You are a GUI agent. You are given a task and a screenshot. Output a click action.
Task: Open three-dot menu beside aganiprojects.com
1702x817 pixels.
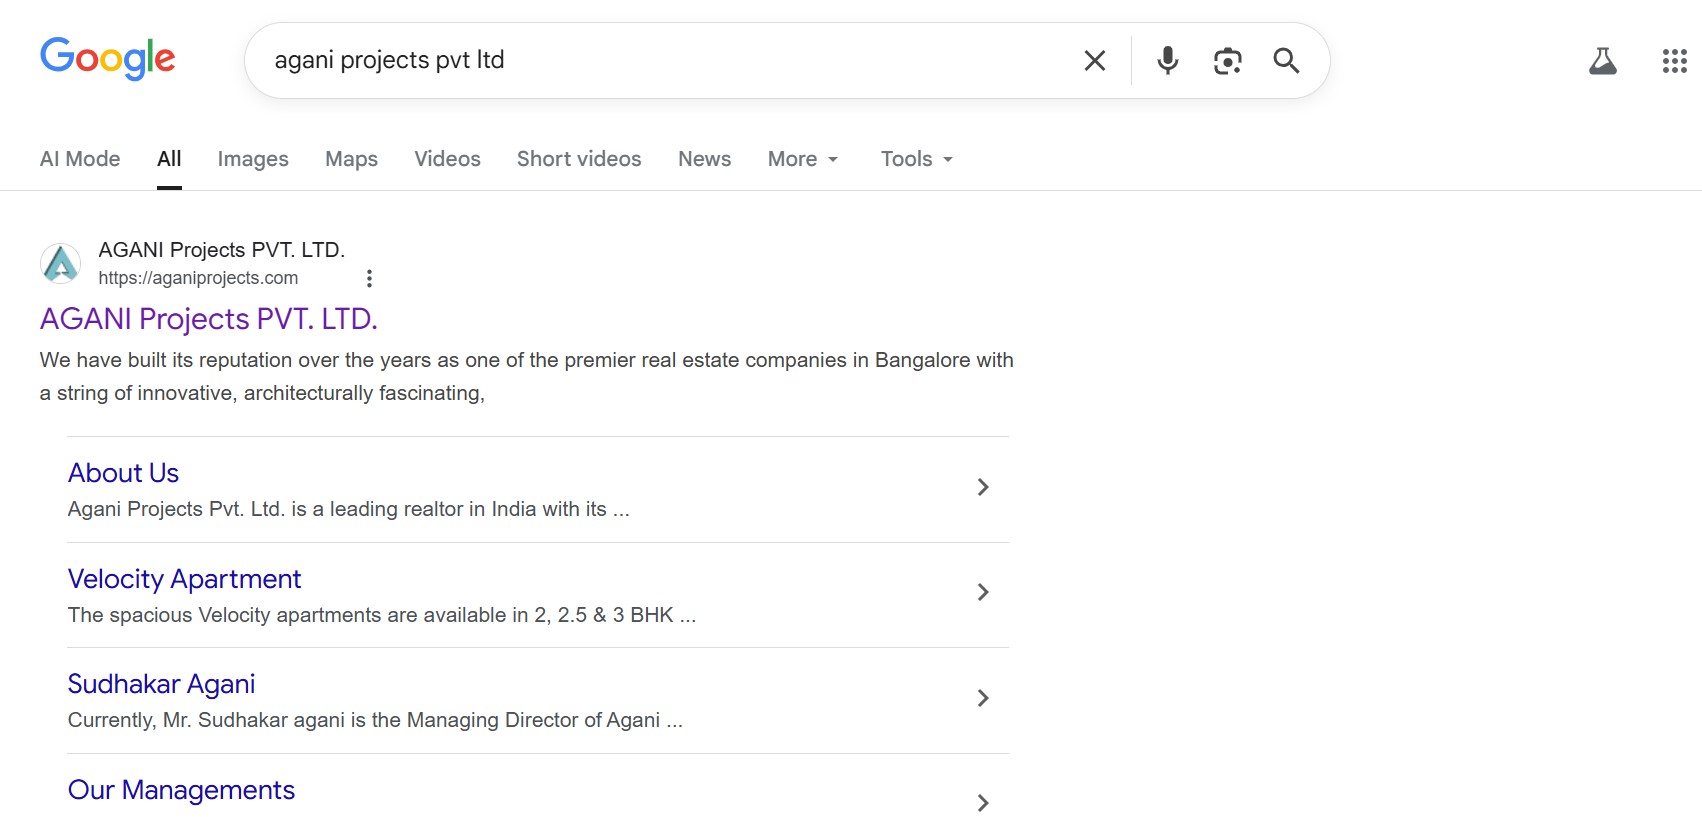[x=369, y=278]
